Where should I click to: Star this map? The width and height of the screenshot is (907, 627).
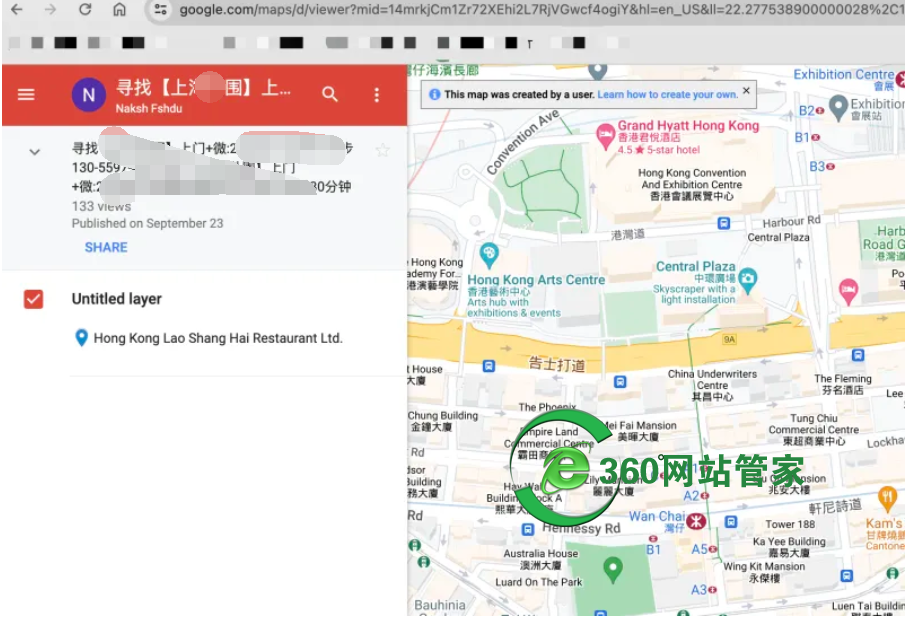pos(382,150)
